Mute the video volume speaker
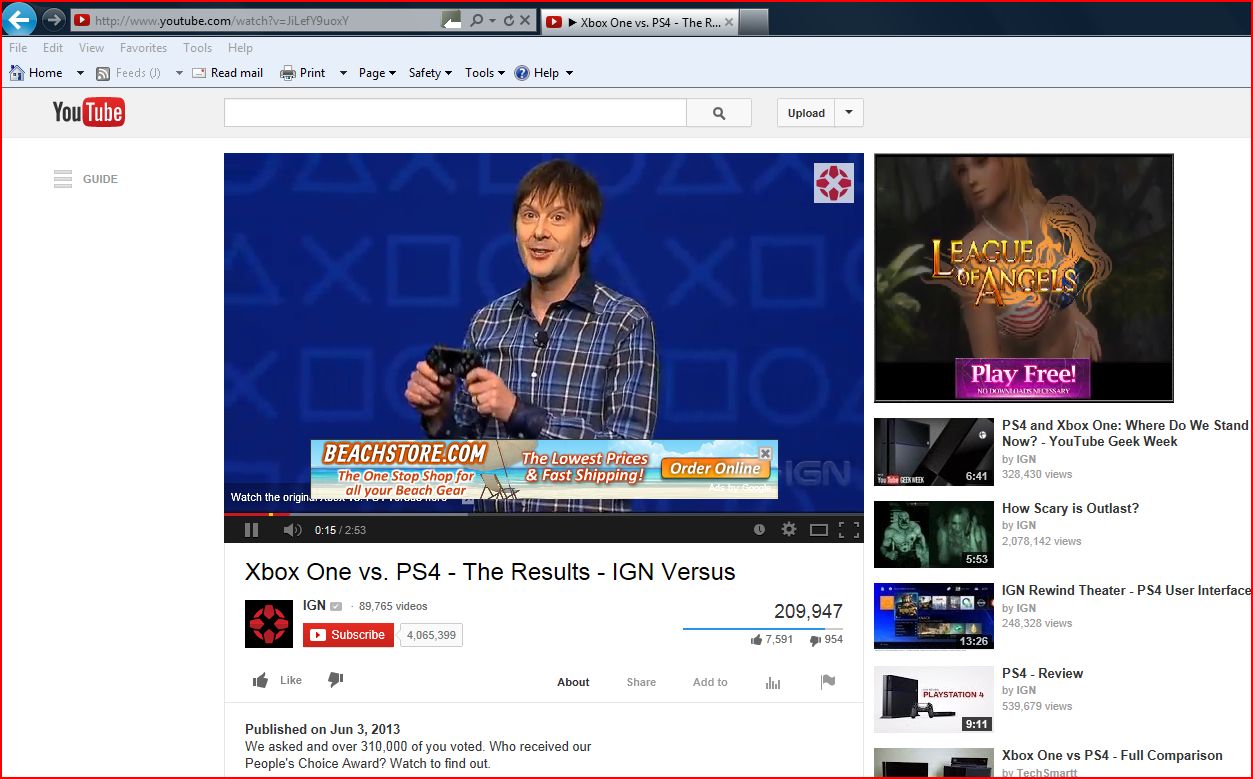The width and height of the screenshot is (1253, 779). tap(292, 530)
